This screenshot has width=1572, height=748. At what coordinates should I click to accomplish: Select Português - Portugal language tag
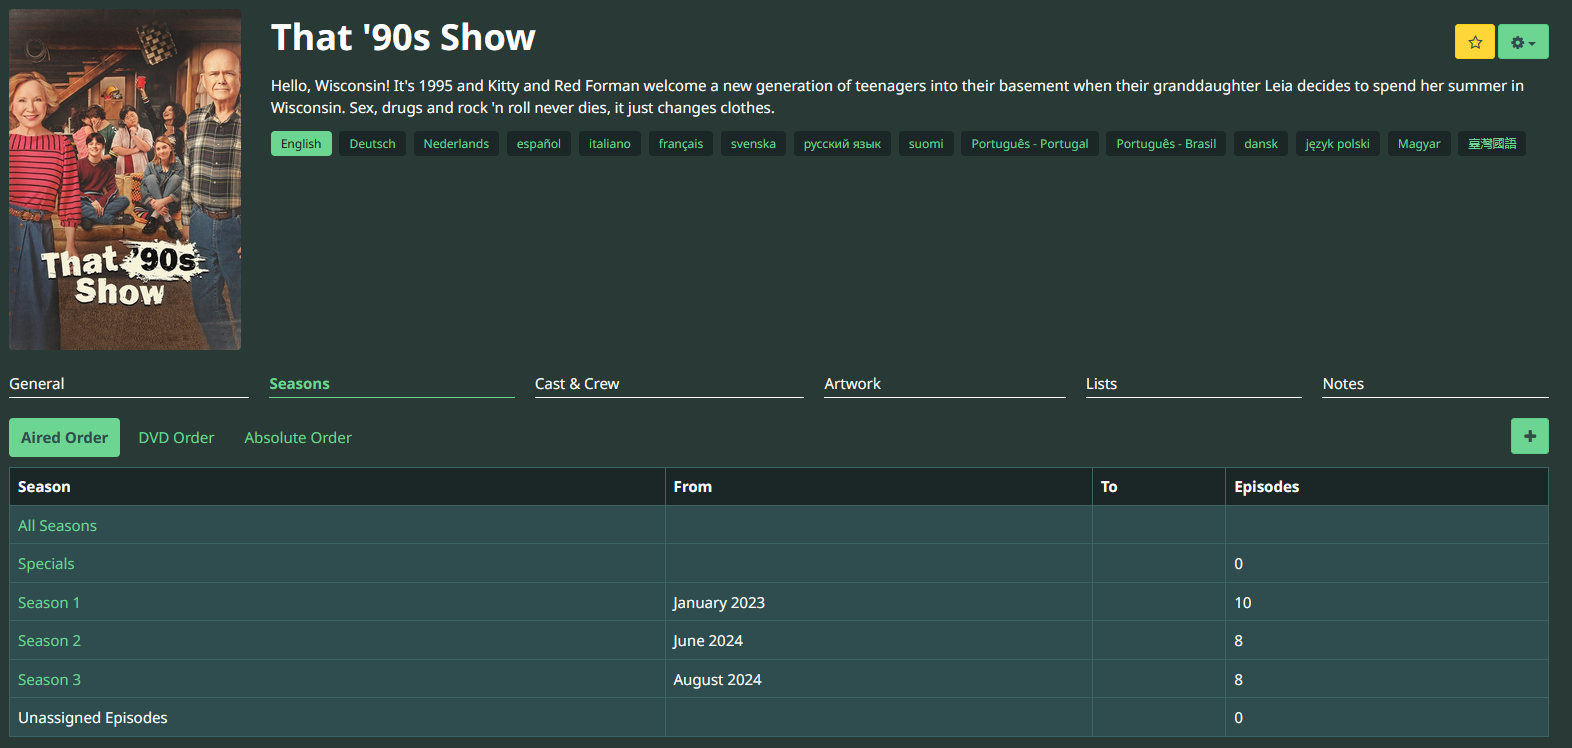[1030, 144]
